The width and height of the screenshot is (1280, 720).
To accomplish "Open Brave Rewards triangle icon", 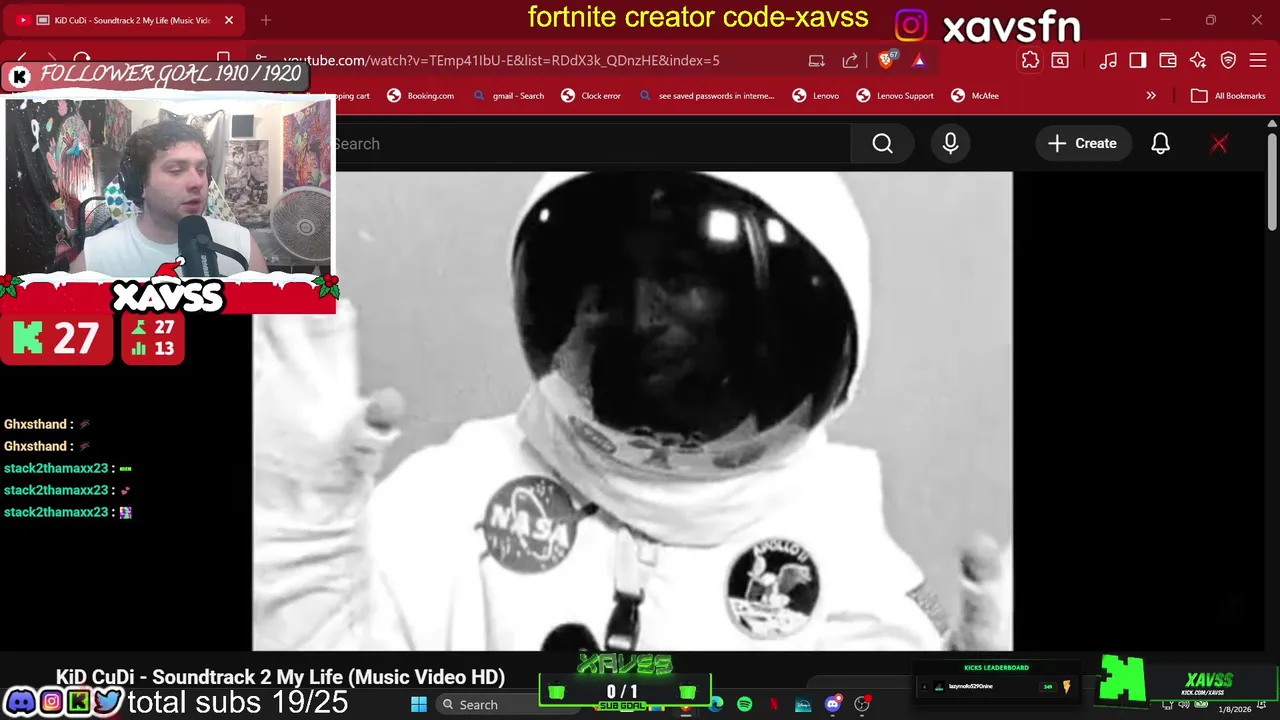I will click(x=919, y=60).
